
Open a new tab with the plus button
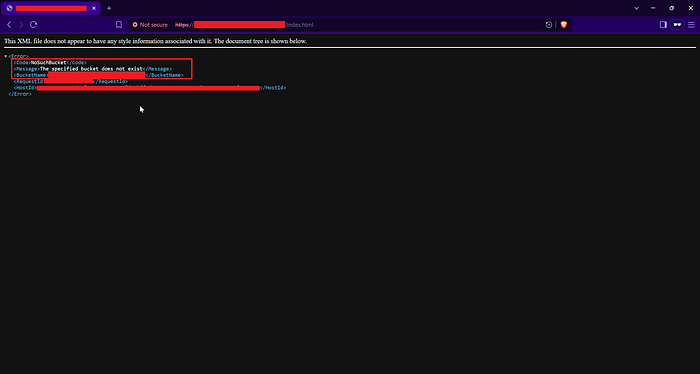click(109, 8)
